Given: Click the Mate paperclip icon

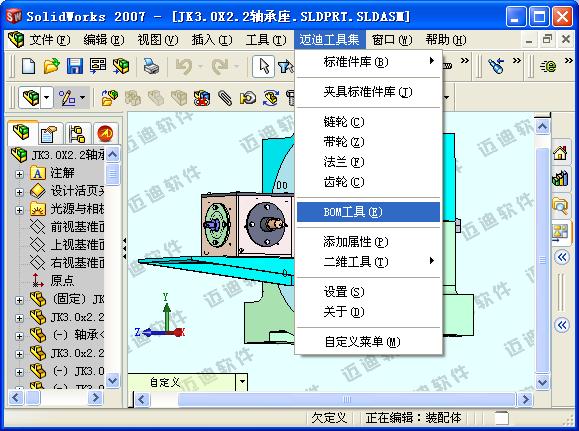Looking at the screenshot, I should pyautogui.click(x=225, y=98).
